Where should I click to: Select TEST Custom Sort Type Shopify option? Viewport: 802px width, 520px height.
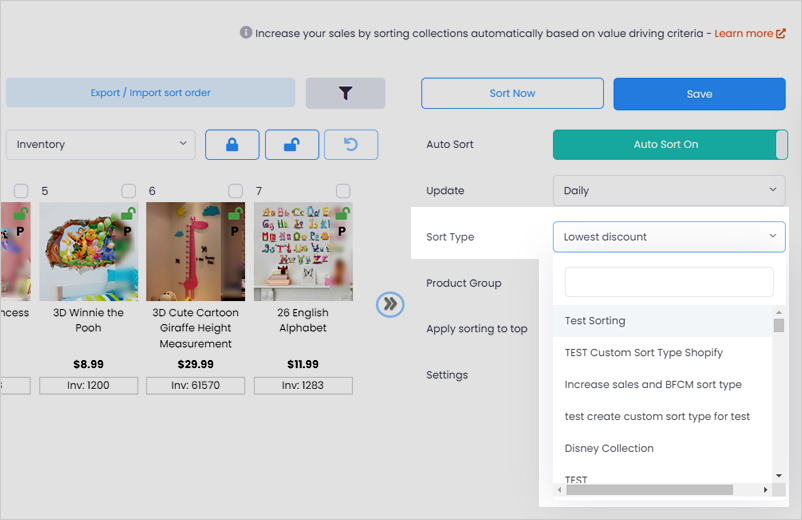click(x=662, y=353)
